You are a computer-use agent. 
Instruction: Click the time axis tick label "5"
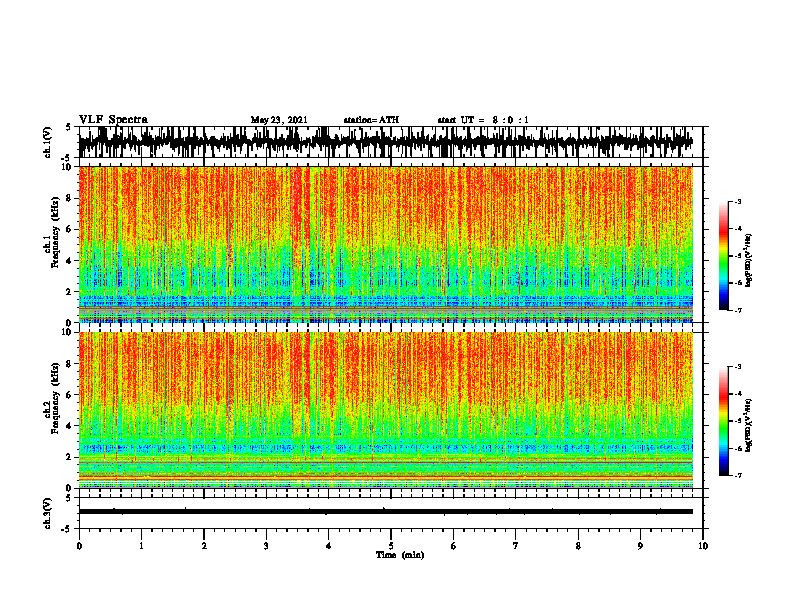391,546
